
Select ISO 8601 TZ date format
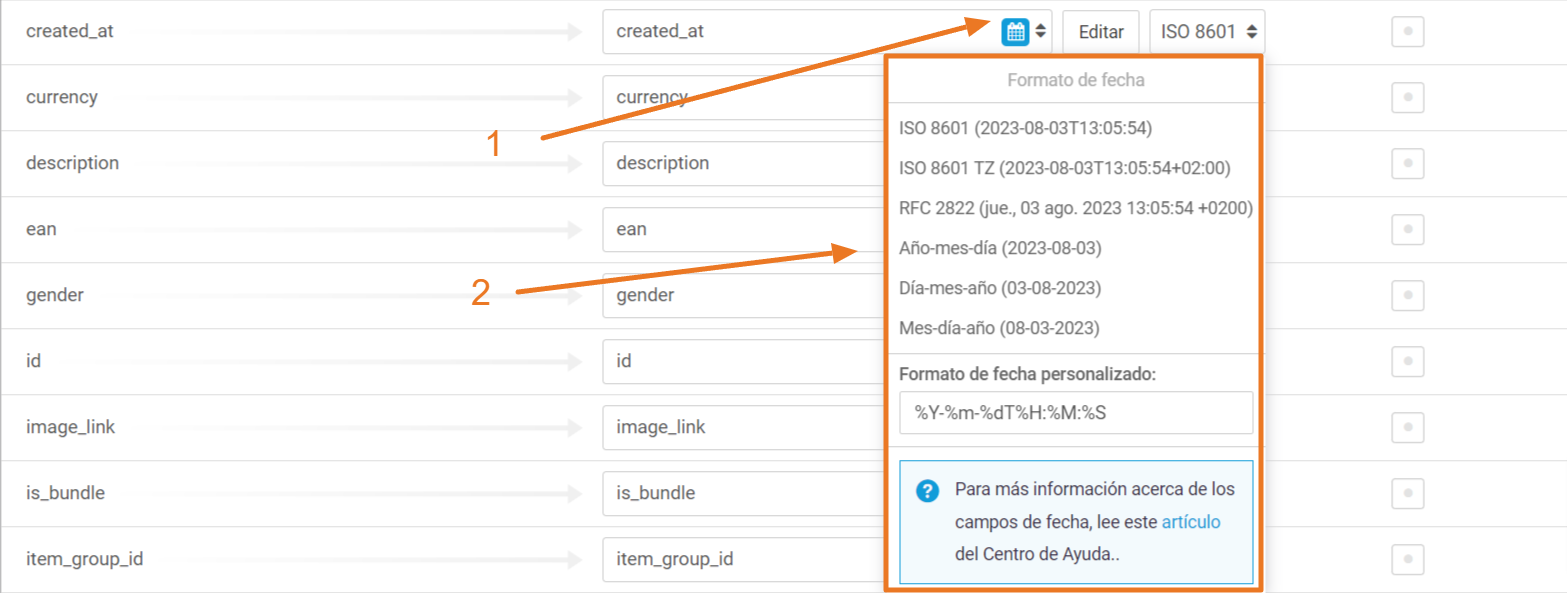click(1064, 168)
